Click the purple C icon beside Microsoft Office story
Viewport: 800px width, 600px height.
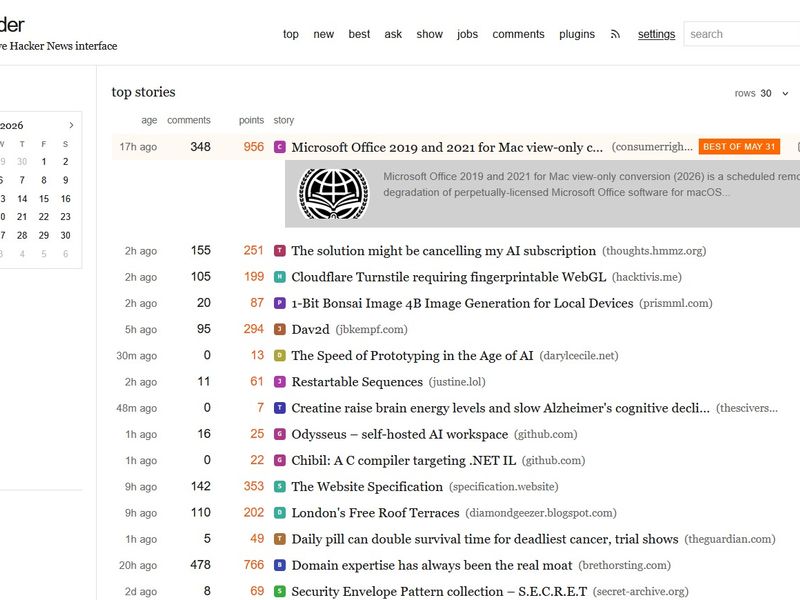280,147
